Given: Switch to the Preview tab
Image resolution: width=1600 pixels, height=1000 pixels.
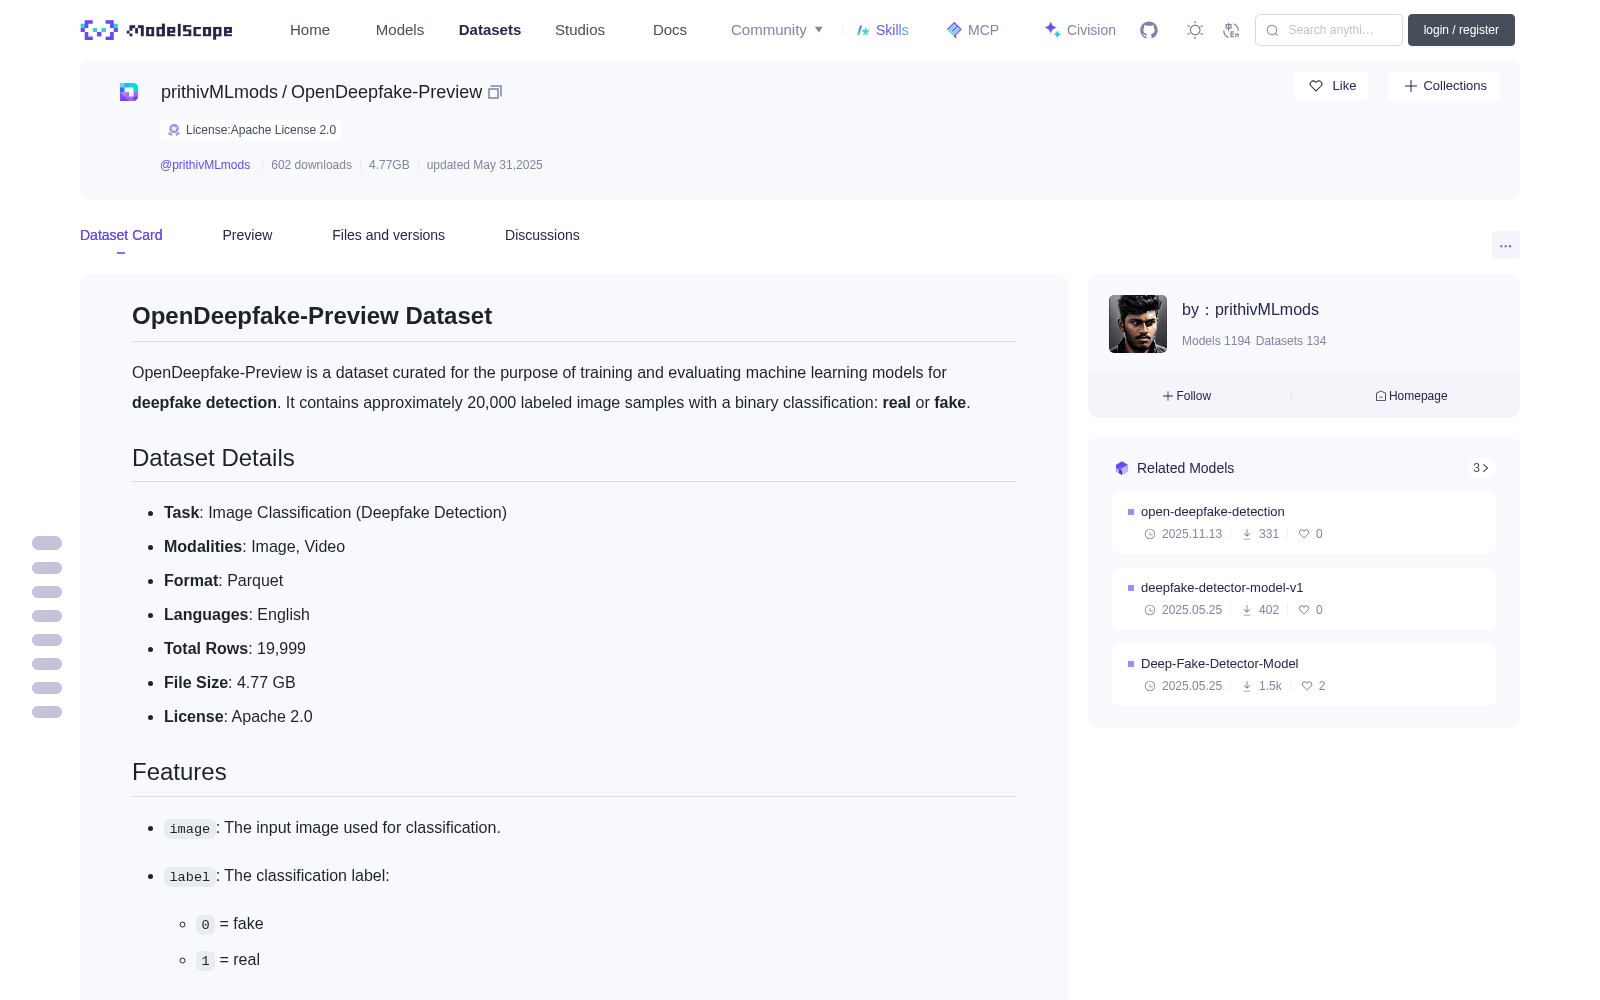Looking at the screenshot, I should point(247,235).
